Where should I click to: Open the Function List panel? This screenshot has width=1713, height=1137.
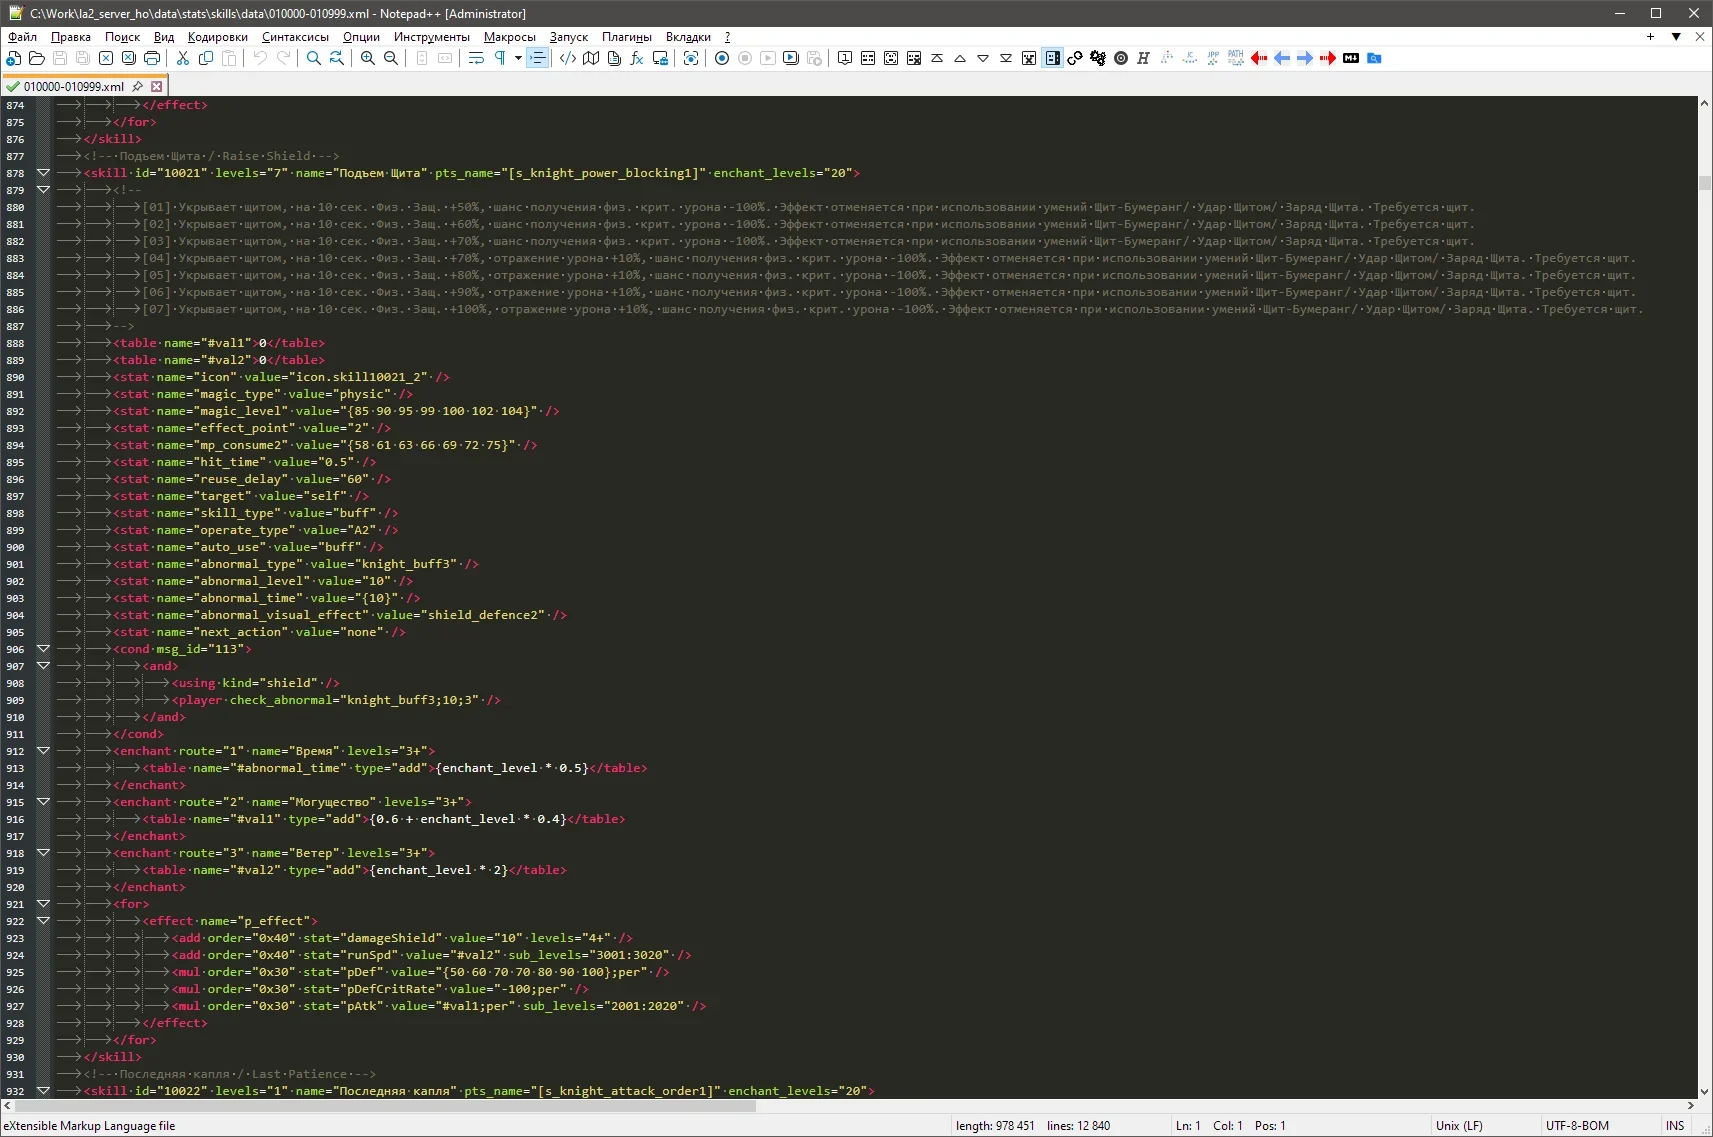click(x=637, y=58)
